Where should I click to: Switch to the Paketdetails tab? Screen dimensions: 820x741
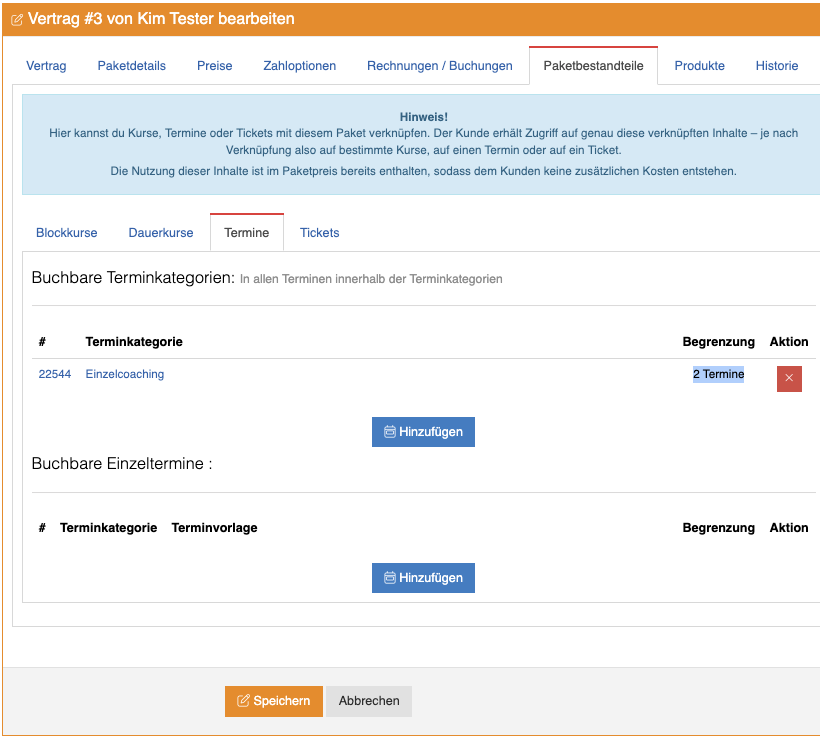point(132,66)
